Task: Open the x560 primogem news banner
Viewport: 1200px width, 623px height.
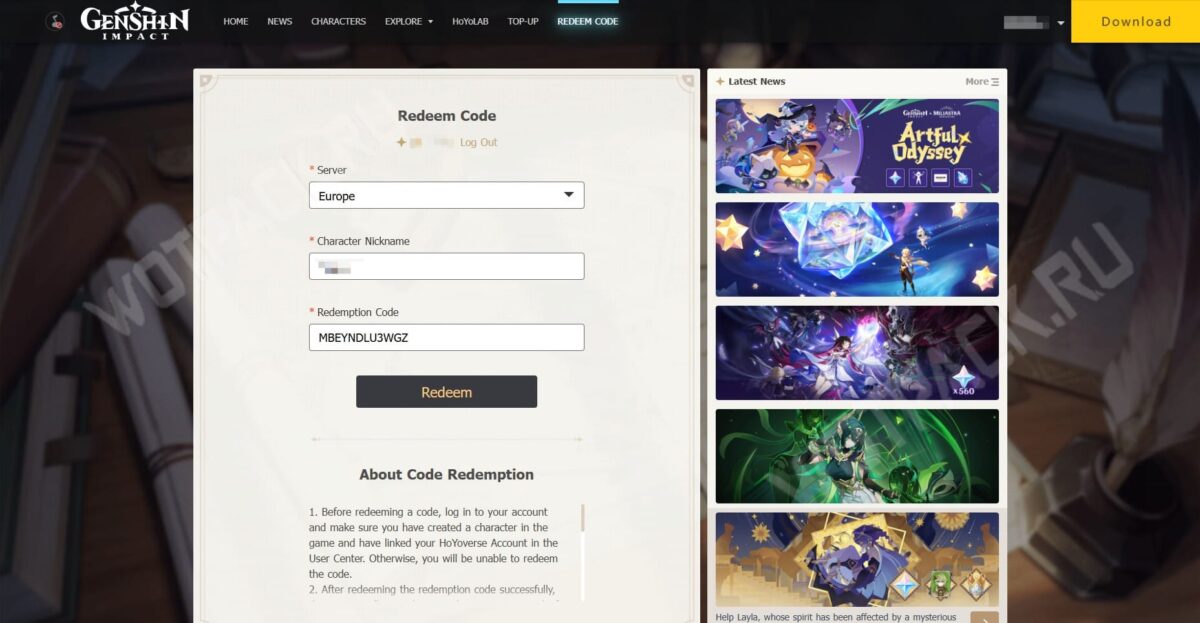Action: tap(857, 353)
